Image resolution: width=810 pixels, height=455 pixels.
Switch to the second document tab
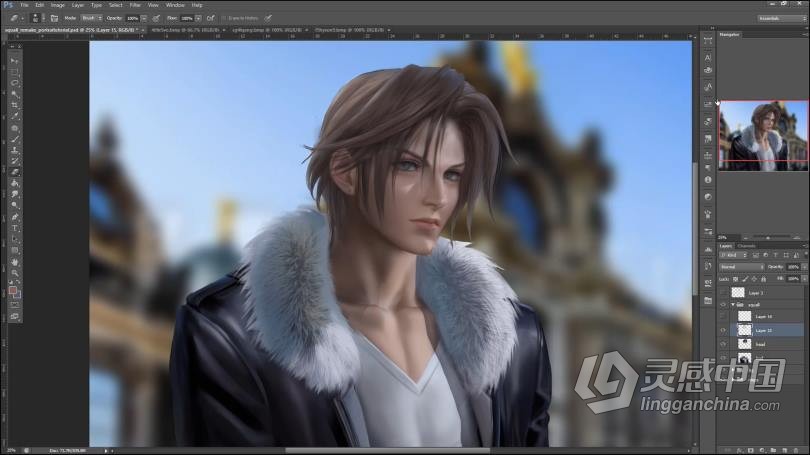187,30
